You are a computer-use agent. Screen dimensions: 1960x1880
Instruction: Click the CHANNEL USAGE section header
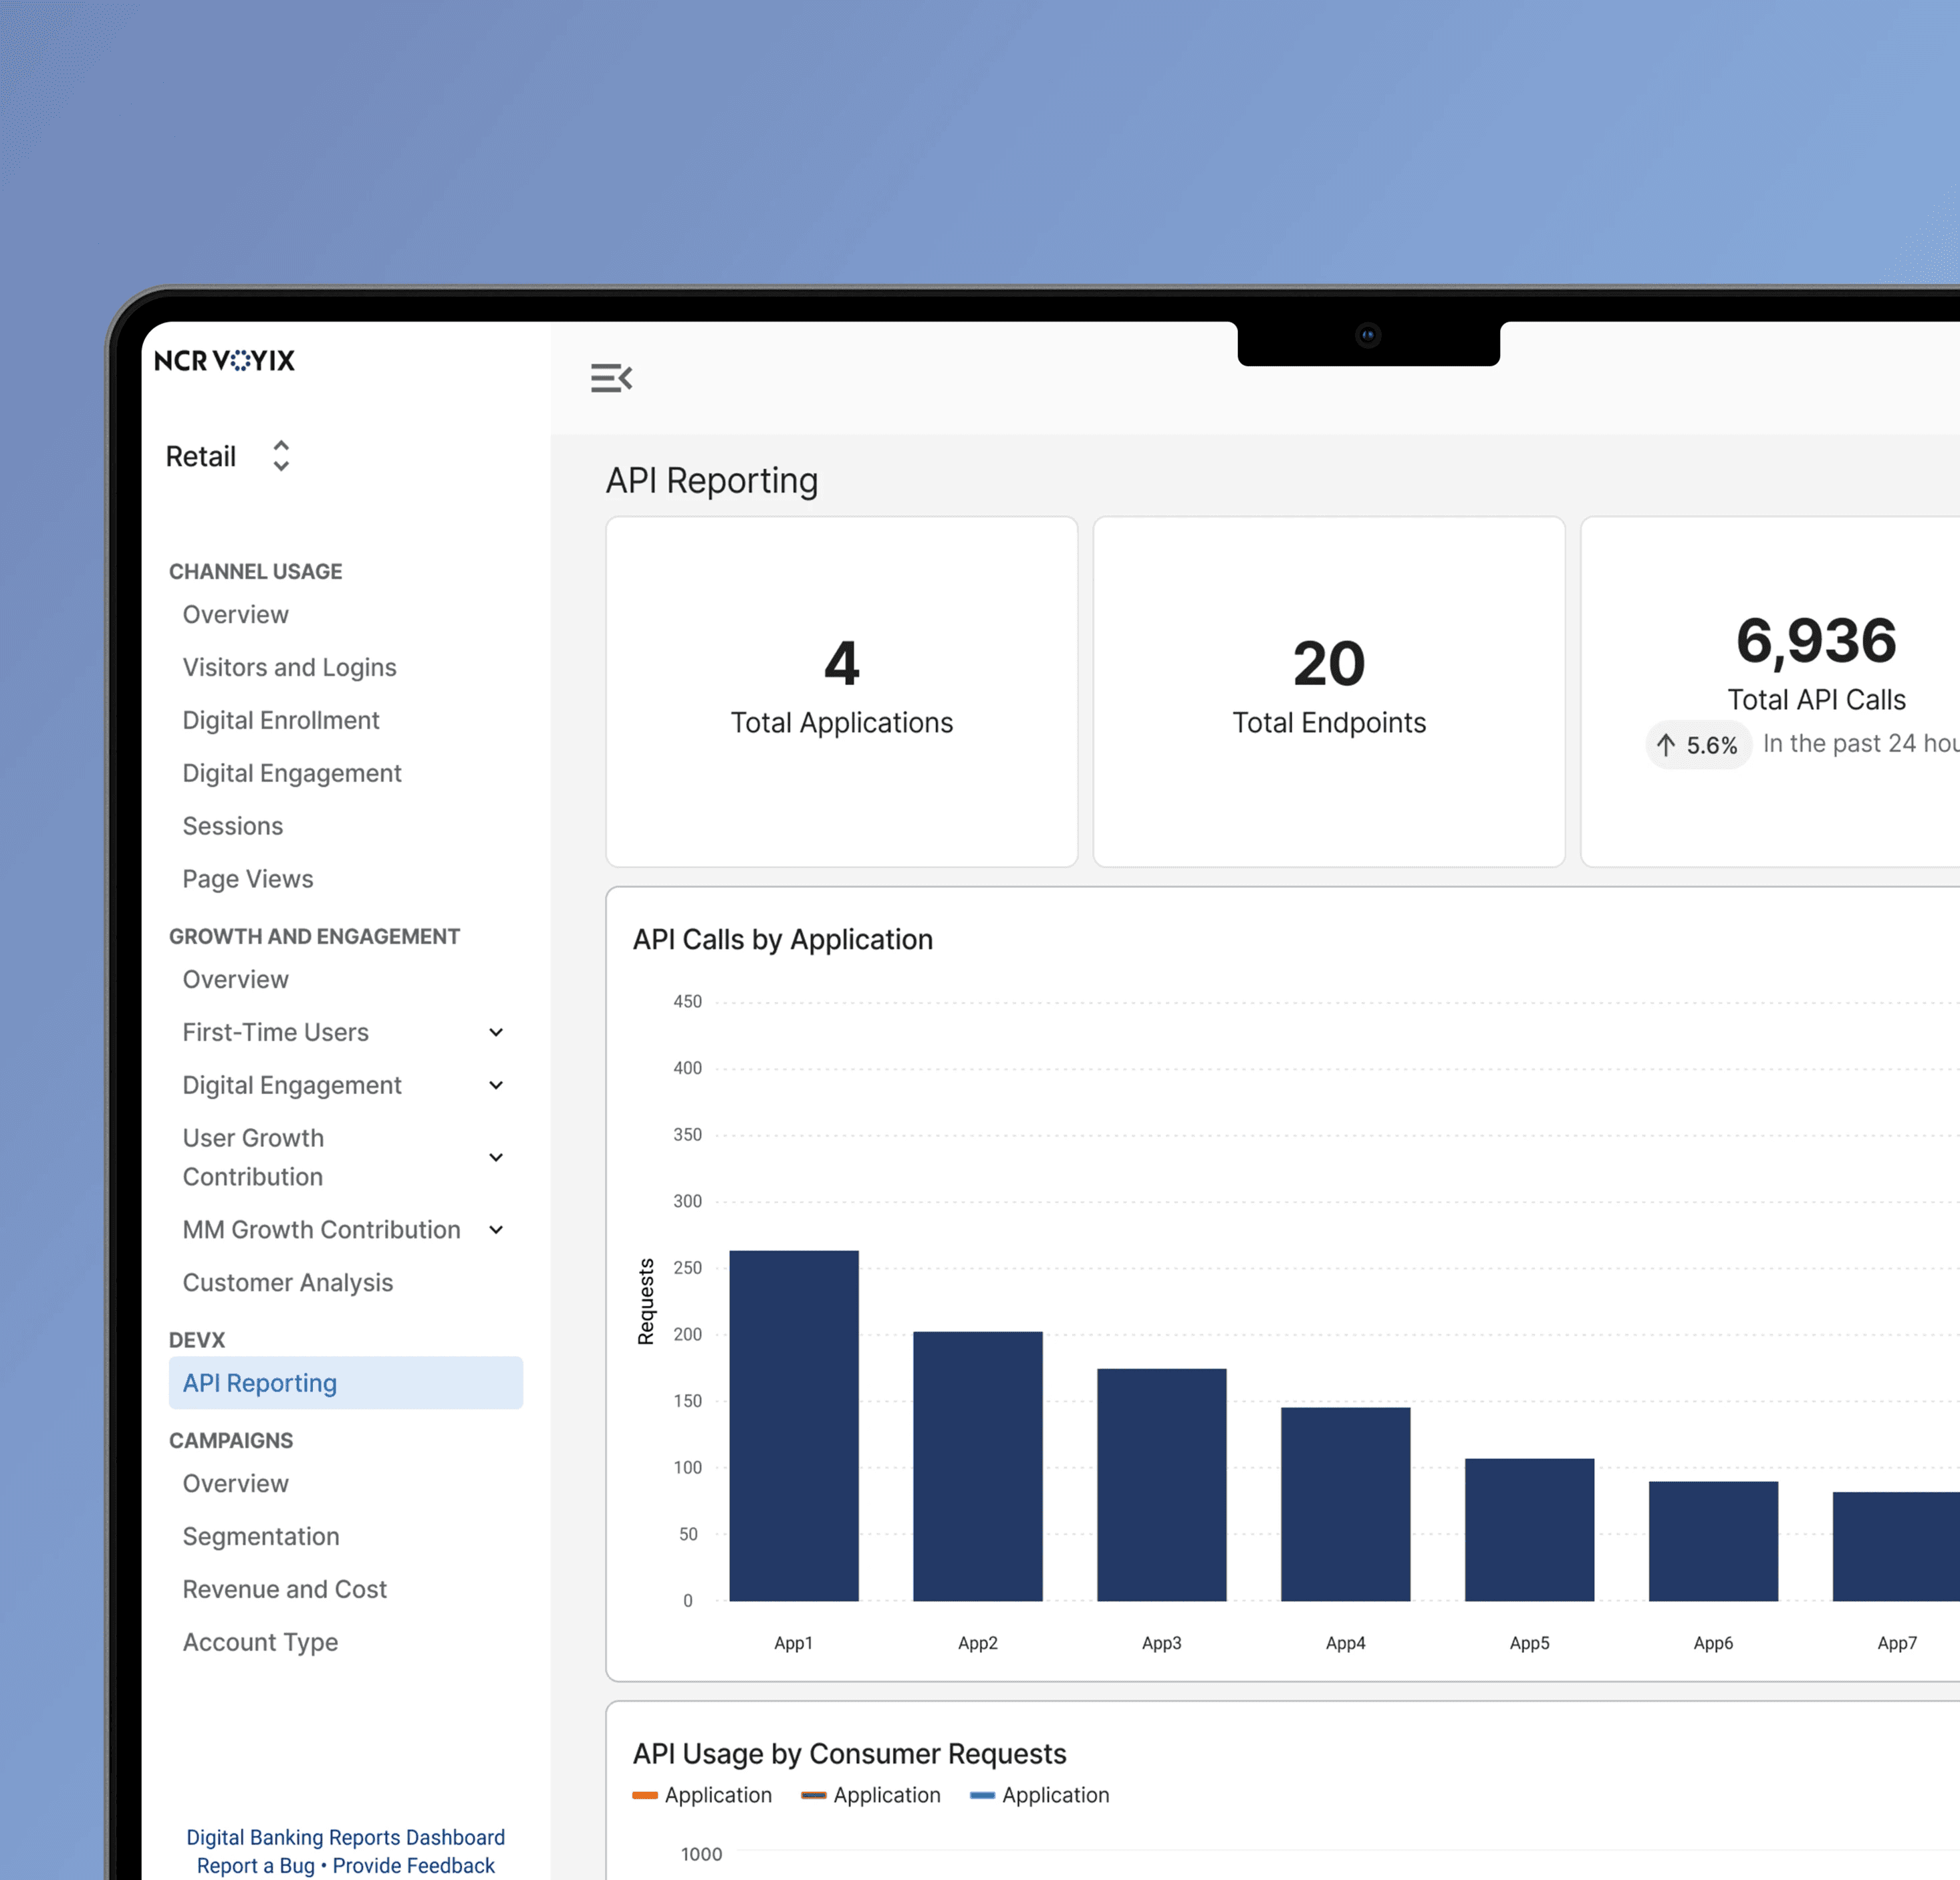point(255,571)
